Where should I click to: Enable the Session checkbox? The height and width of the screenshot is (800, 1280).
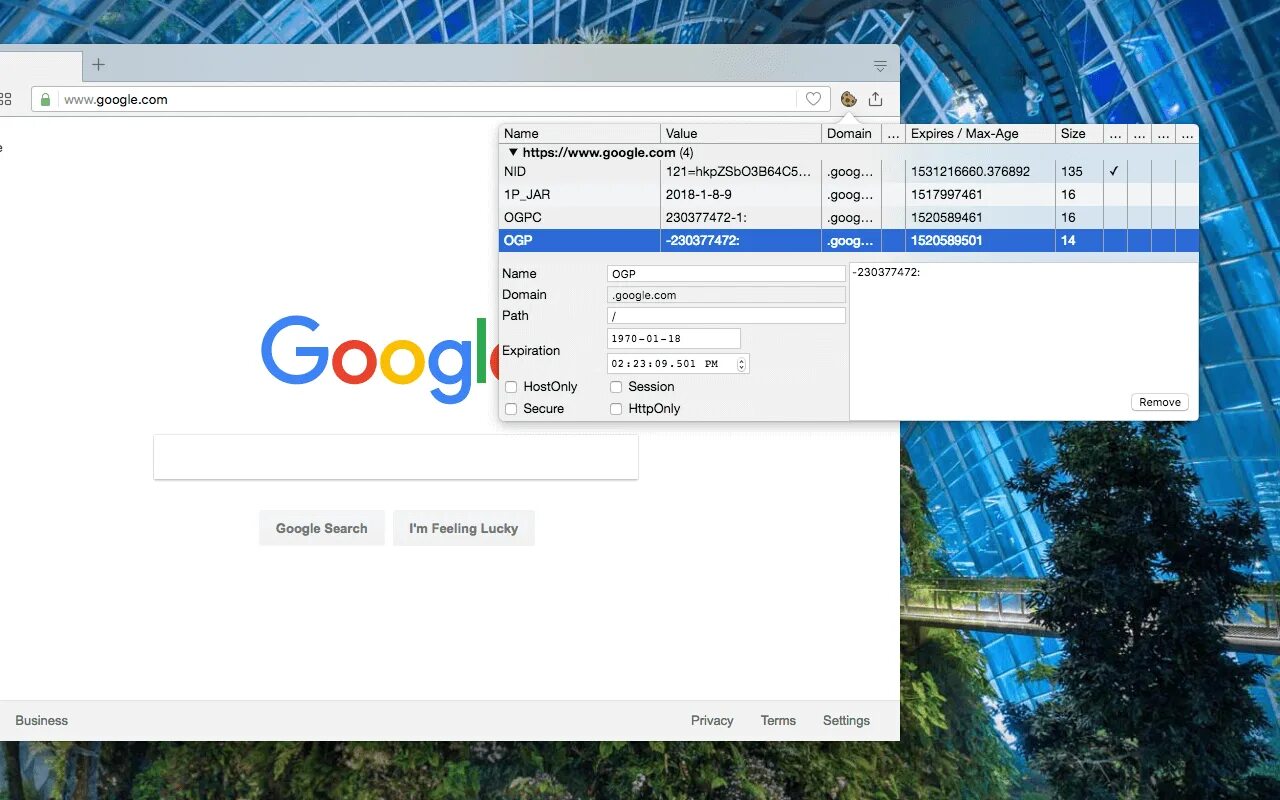pos(616,386)
